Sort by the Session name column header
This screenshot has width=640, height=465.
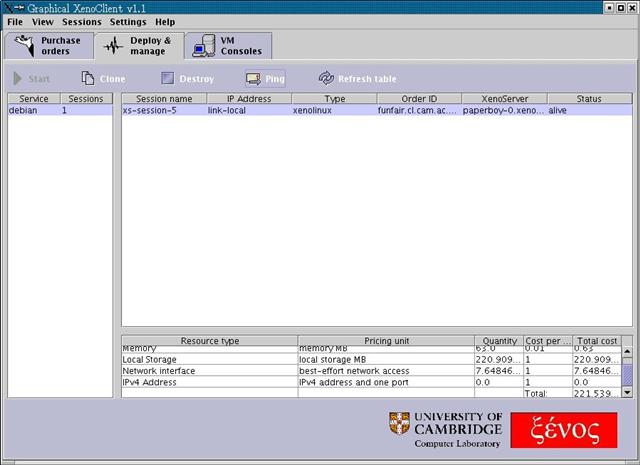click(164, 99)
